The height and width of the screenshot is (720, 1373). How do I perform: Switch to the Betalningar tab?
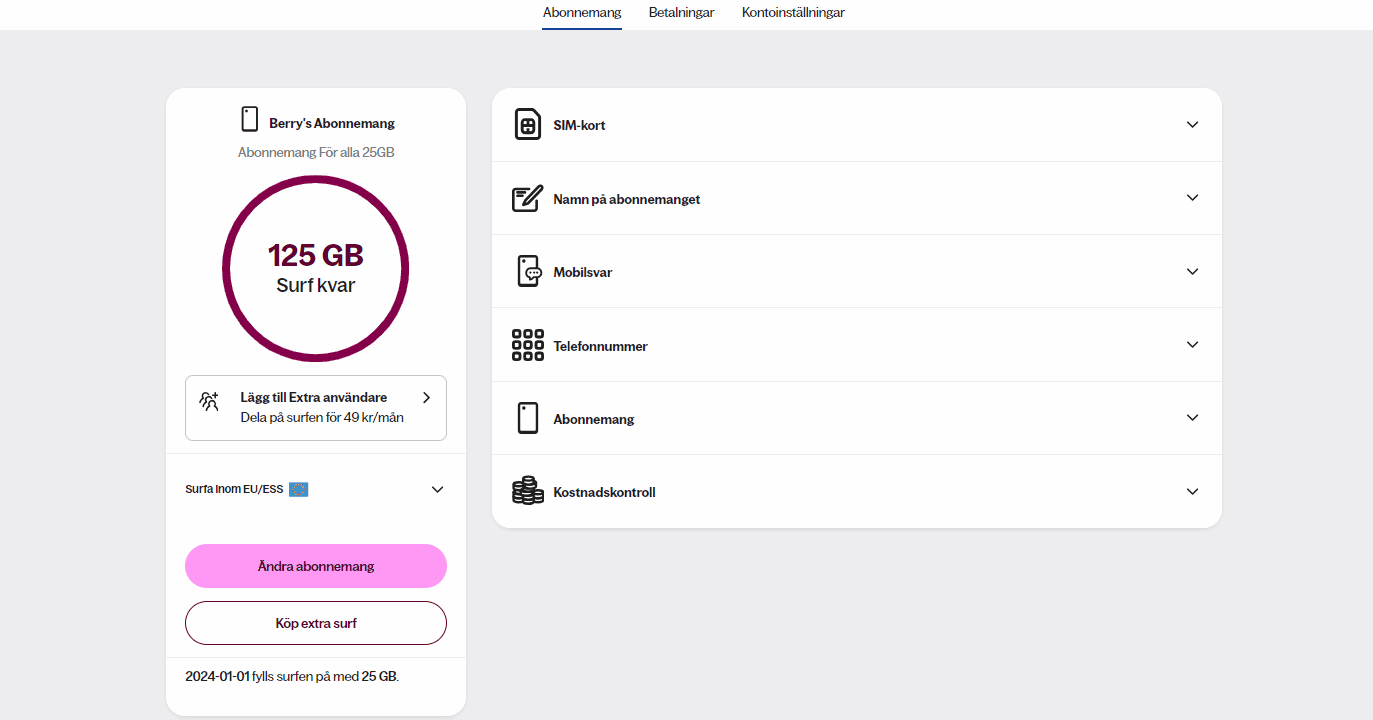[x=681, y=13]
